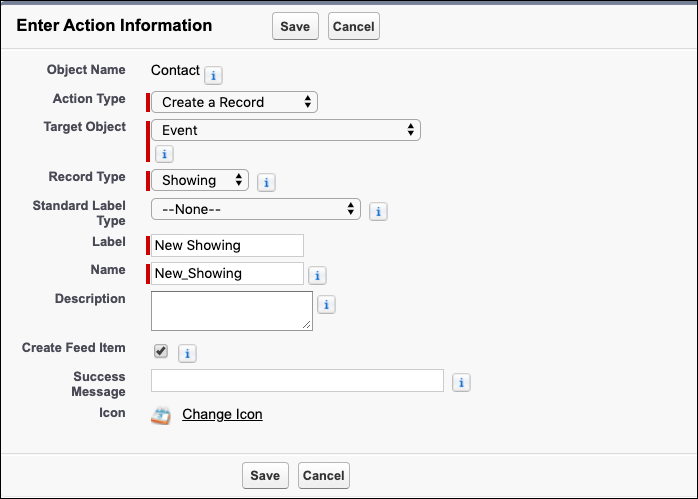This screenshot has width=698, height=499.
Task: Follow the Change Icon link
Action: coord(222,414)
